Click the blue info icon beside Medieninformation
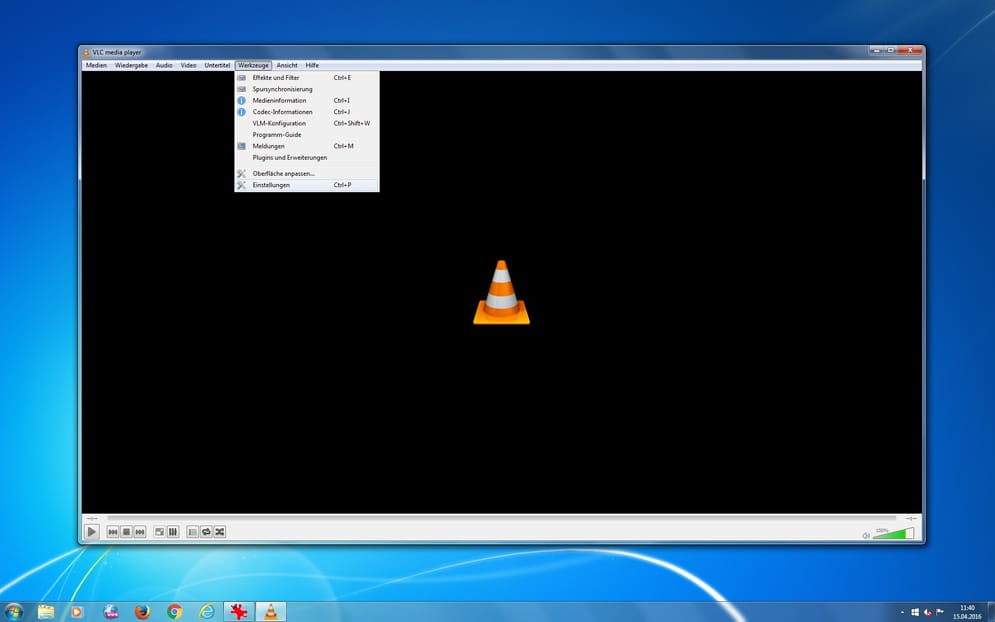995x622 pixels. pyautogui.click(x=241, y=100)
